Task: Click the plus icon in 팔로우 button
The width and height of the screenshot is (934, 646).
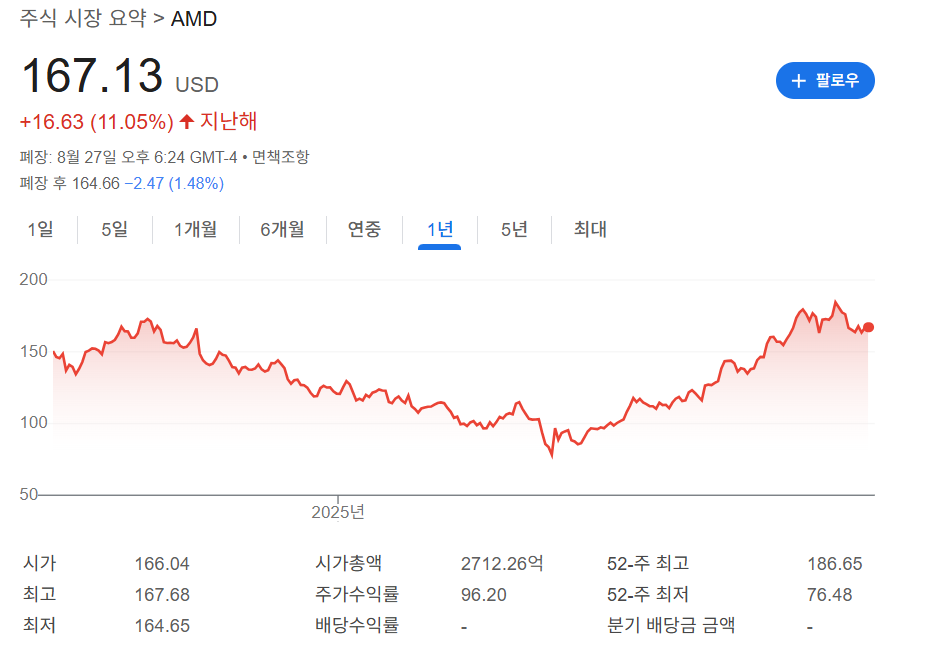Action: click(798, 80)
